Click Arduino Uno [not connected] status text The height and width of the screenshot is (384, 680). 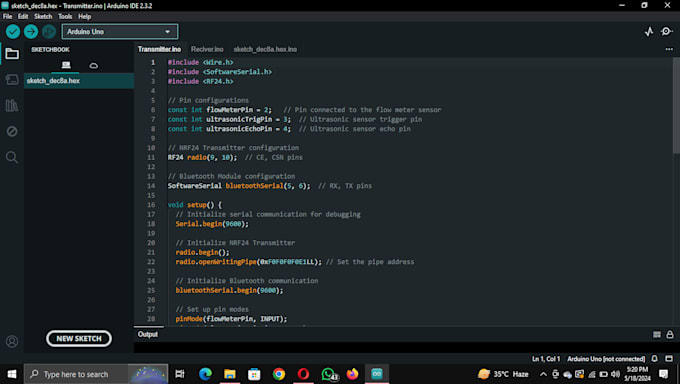606,359
